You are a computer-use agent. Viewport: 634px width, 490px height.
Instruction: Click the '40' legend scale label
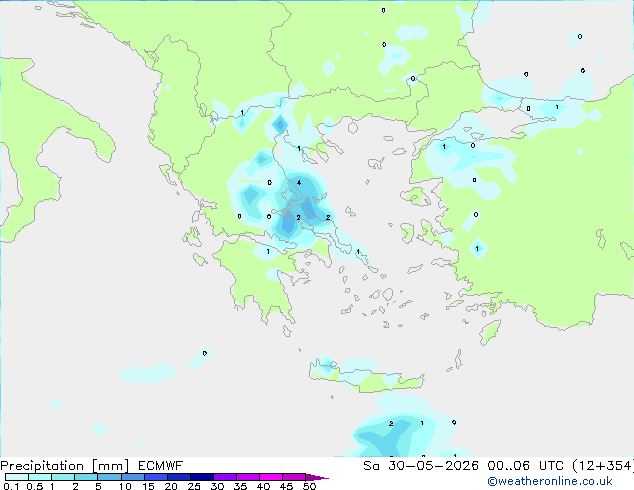[263, 486]
